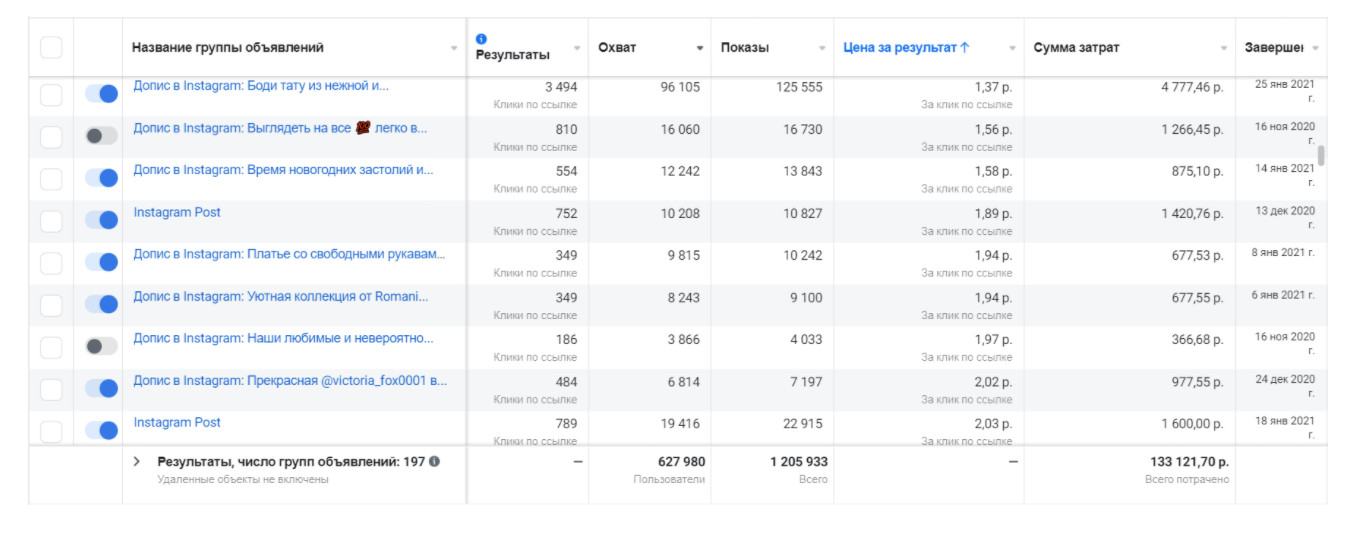Open the Прекрасная @victoria_fox0001 ad set link

point(290,381)
